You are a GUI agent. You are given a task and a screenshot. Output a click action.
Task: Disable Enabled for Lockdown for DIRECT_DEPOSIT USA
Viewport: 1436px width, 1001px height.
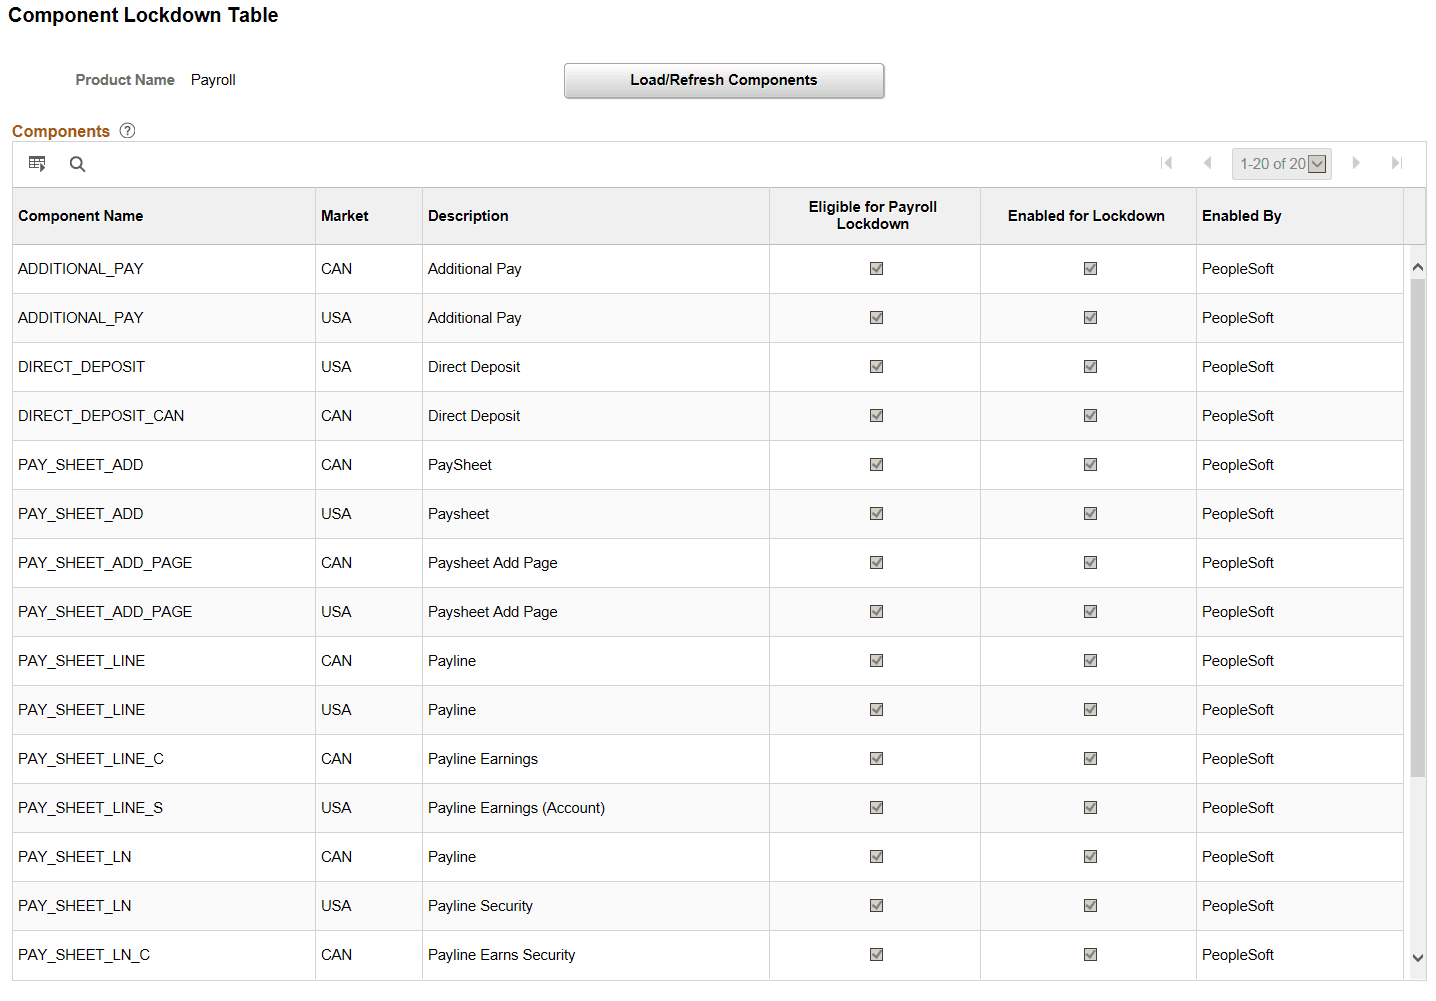click(1089, 366)
